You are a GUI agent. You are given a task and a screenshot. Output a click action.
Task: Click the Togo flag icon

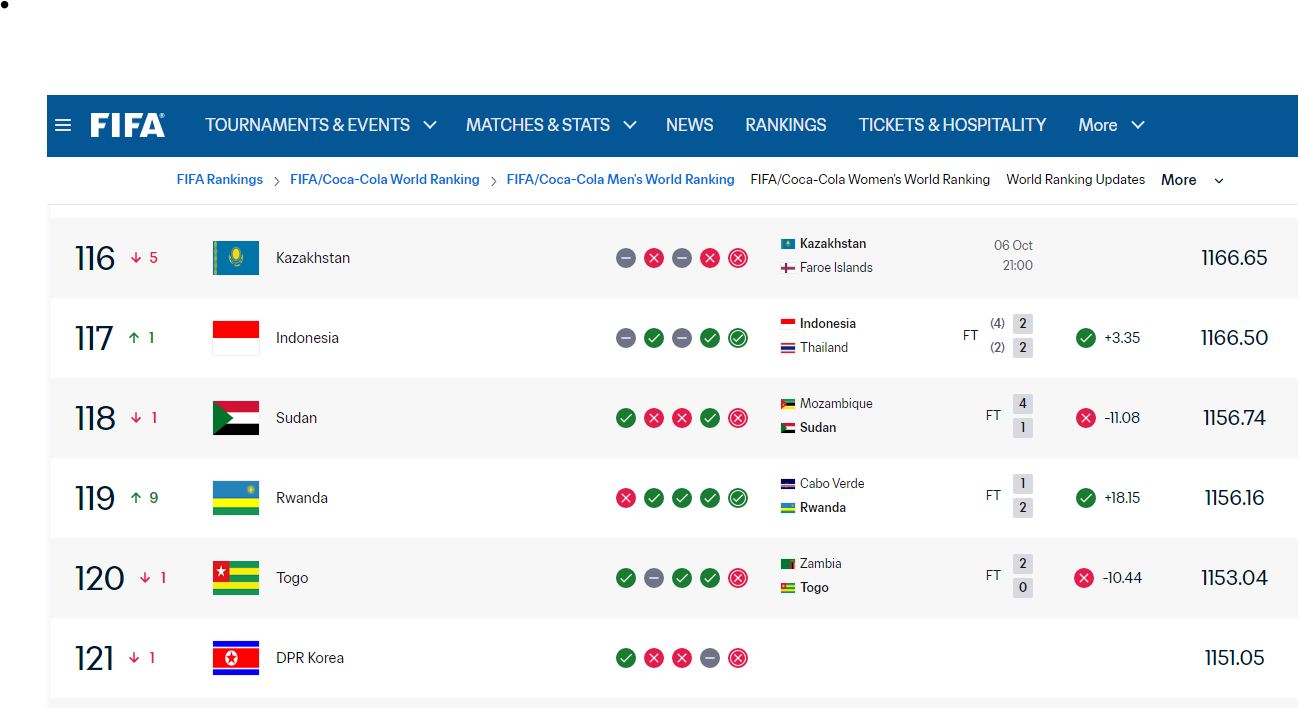236,578
